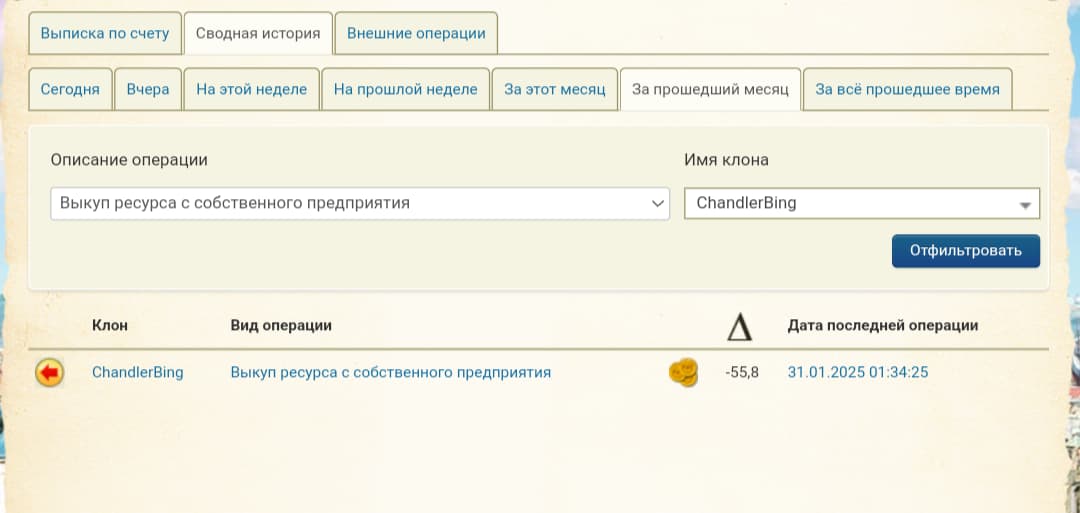Click Выкуп ресурса с собственного предприятия link
Viewport: 1080px width, 513px height.
pos(390,372)
